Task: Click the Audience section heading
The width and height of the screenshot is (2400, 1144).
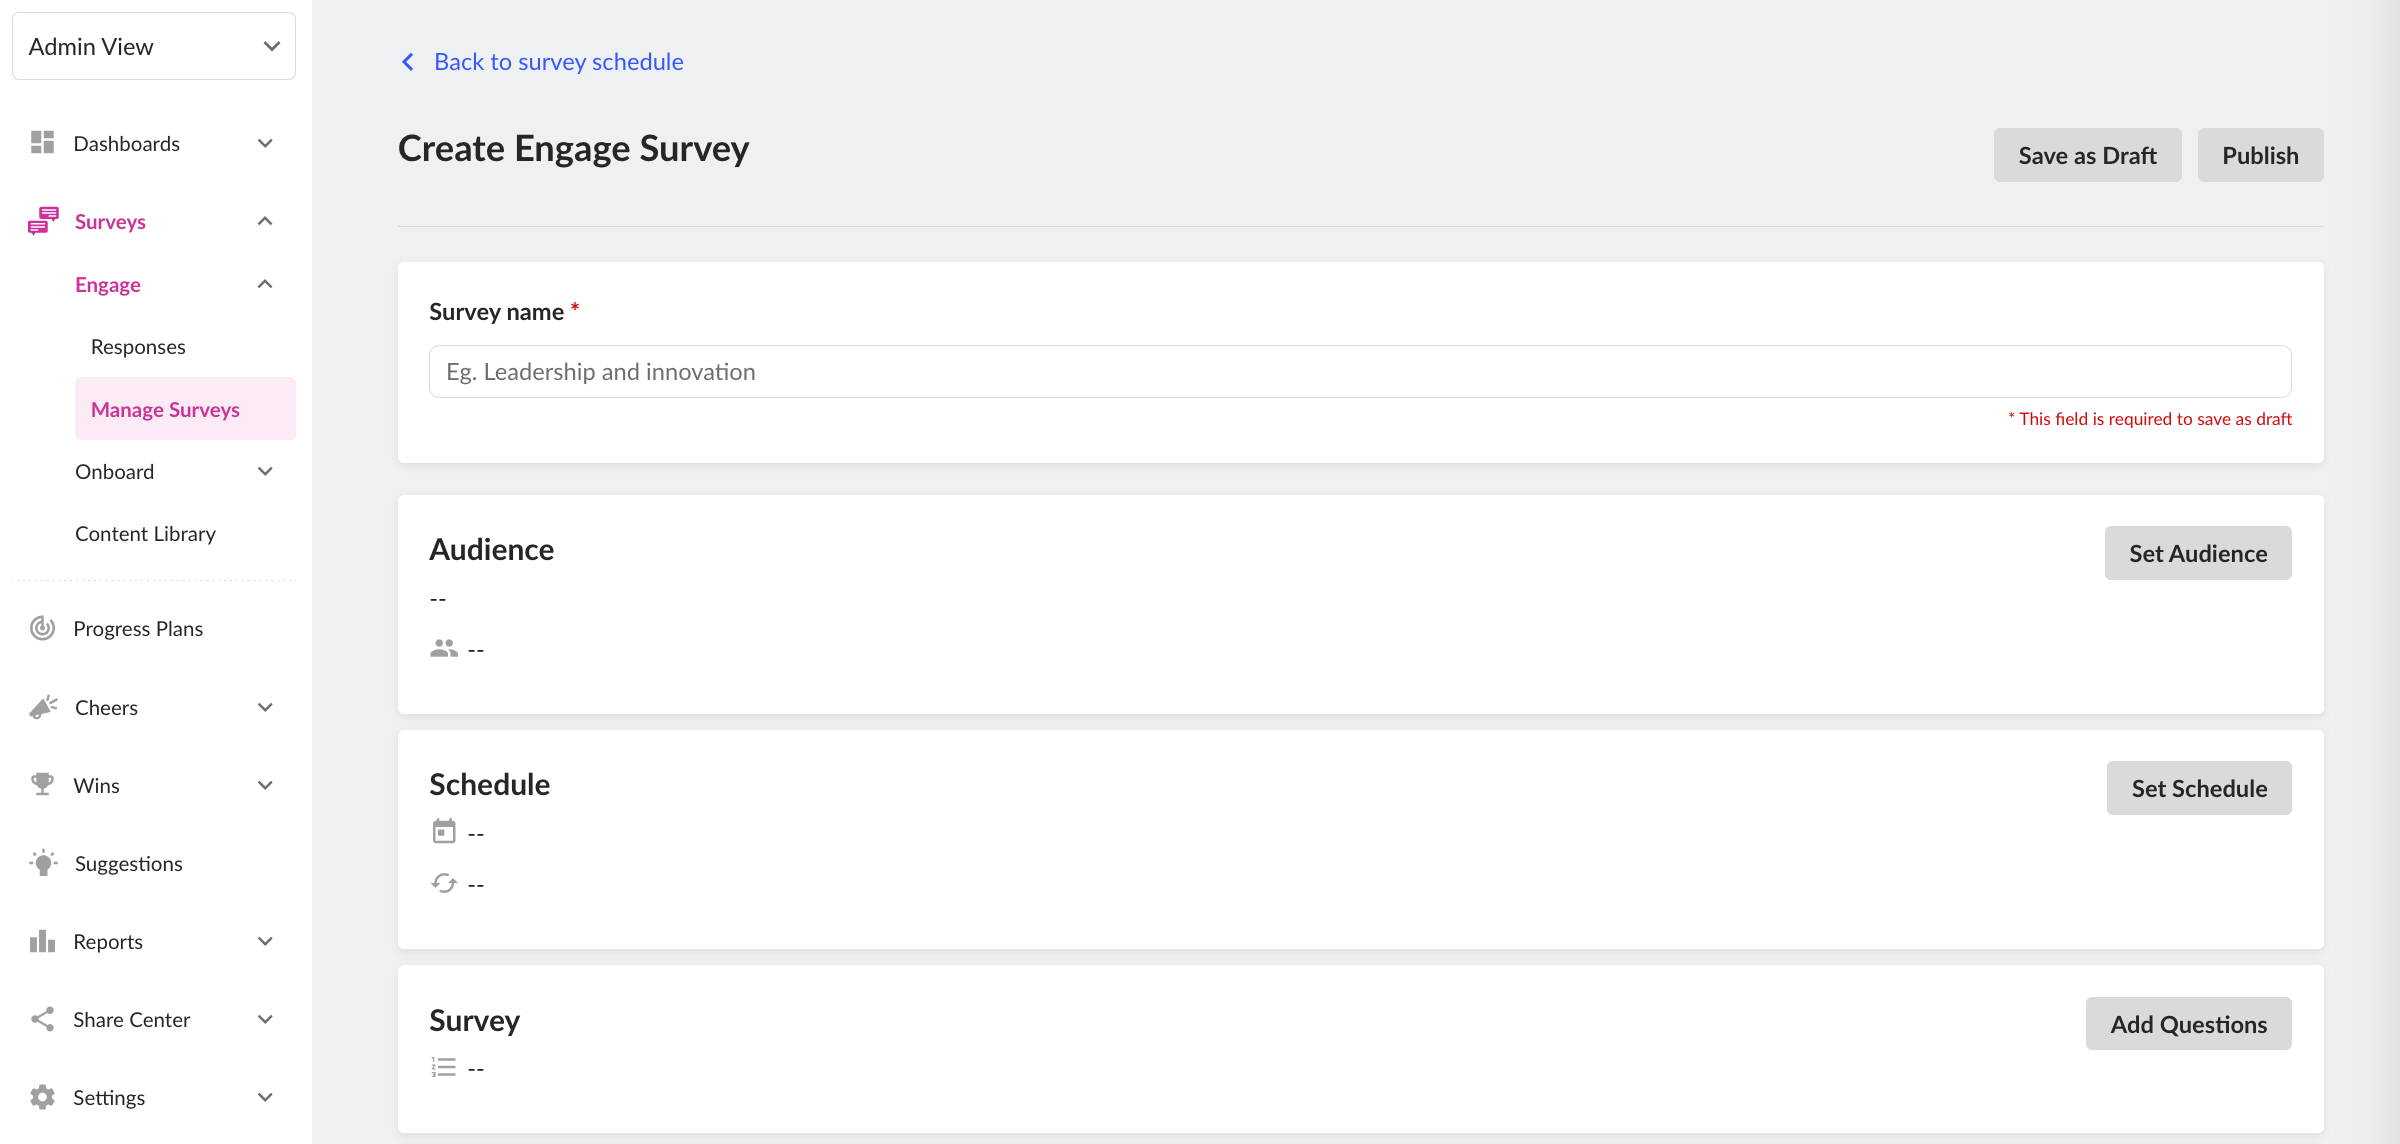Action: click(491, 549)
